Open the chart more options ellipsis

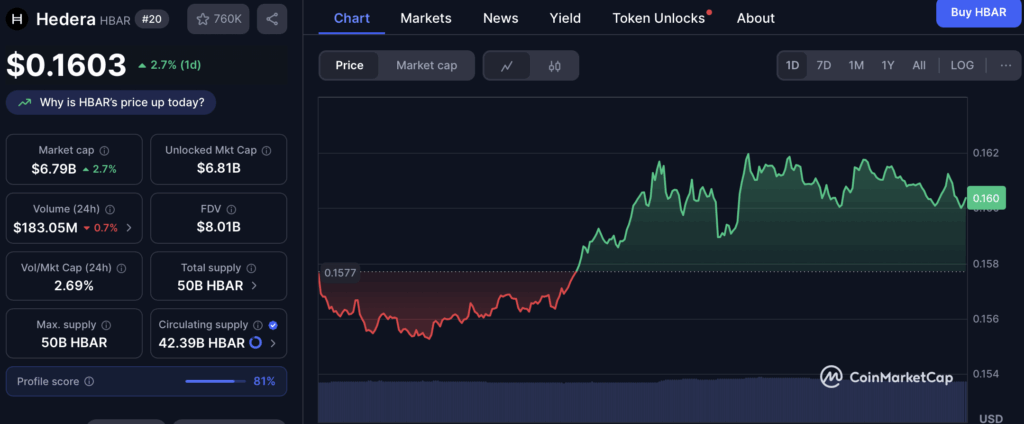(1006, 65)
